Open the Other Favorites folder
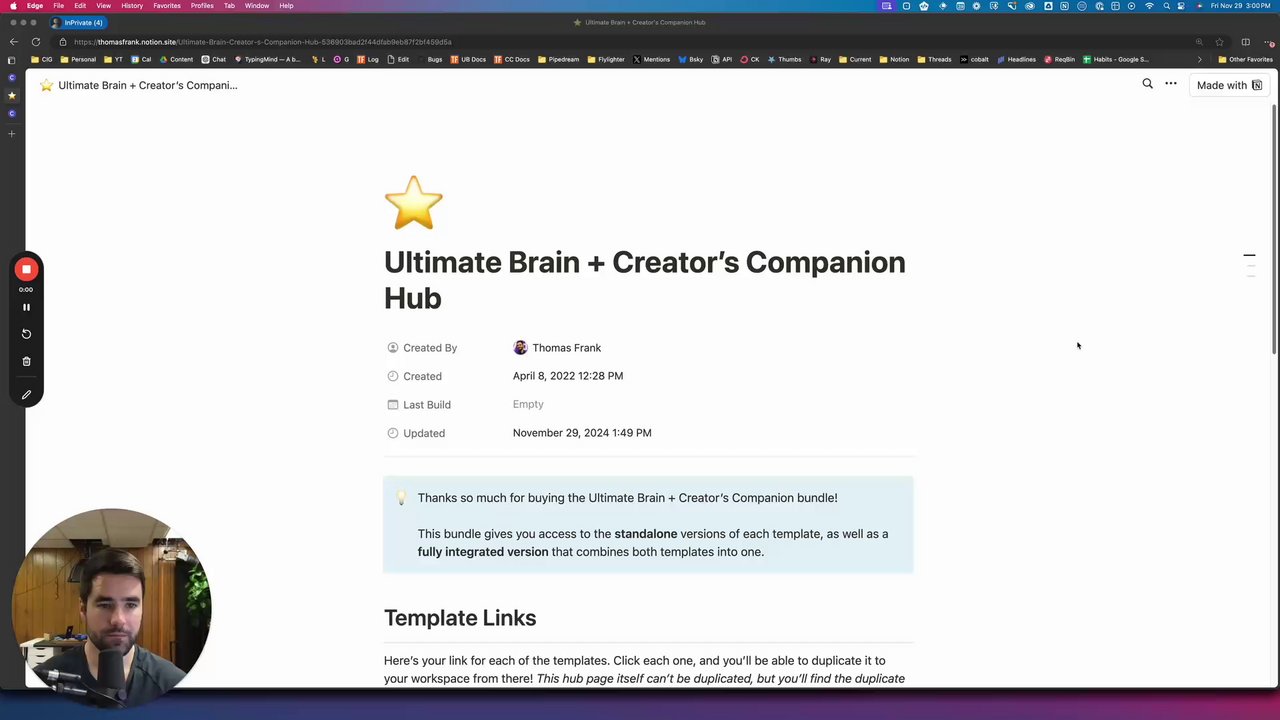Image resolution: width=1280 pixels, height=720 pixels. pyautogui.click(x=1244, y=59)
